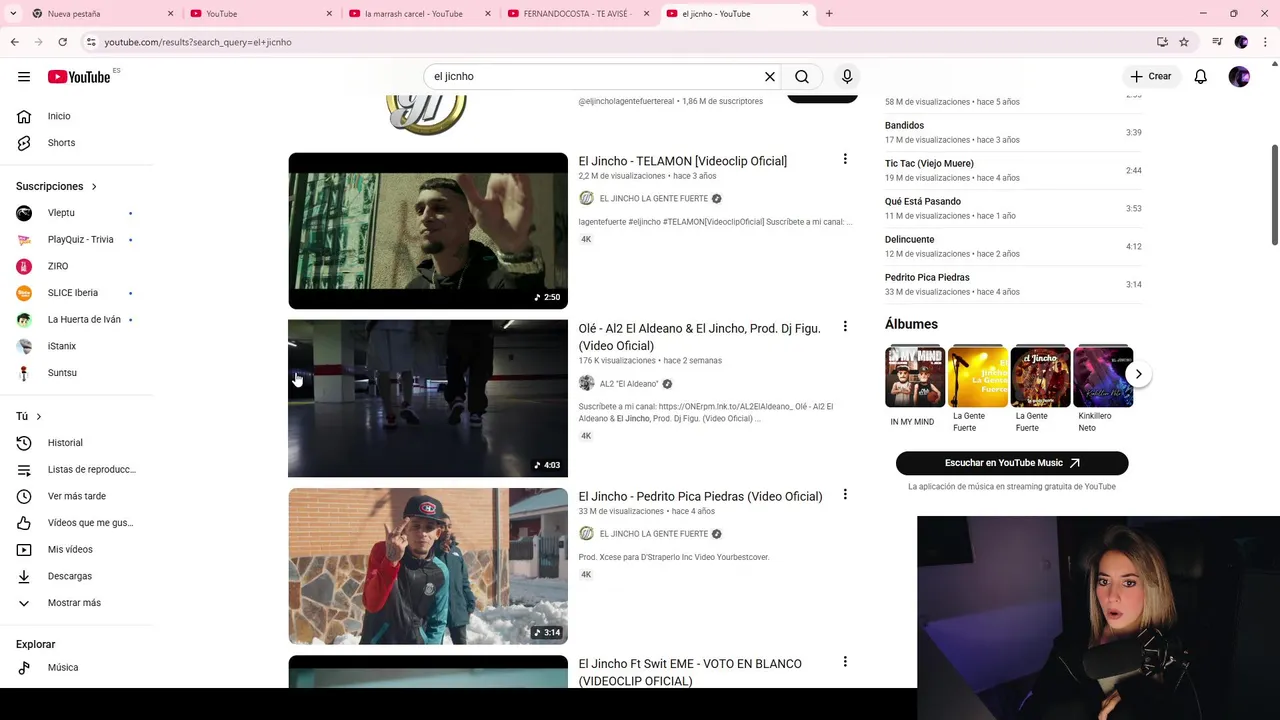Open the account avatar menu
This screenshot has height=720, width=1280.
(1239, 77)
